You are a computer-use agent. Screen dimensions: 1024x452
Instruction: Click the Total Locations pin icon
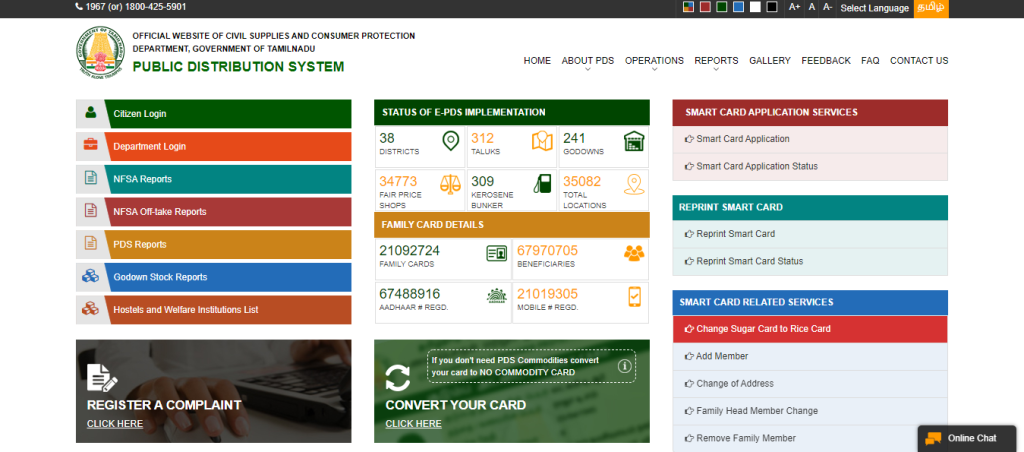[634, 184]
